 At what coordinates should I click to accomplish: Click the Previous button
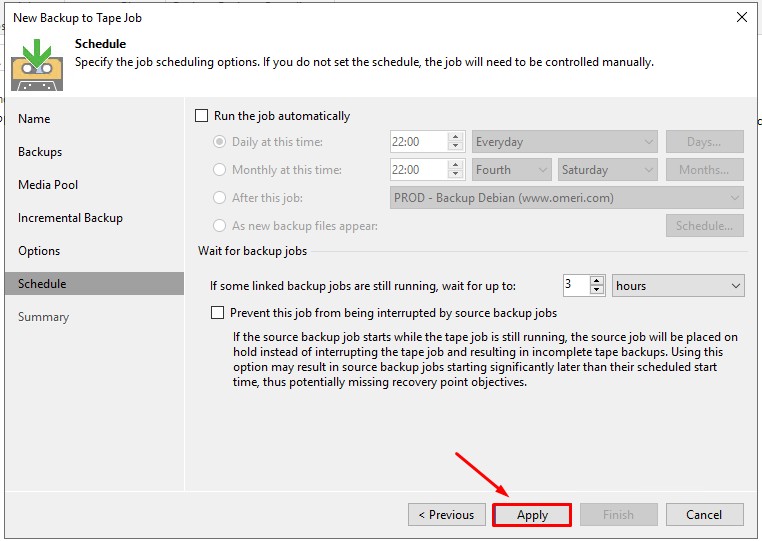tap(446, 515)
